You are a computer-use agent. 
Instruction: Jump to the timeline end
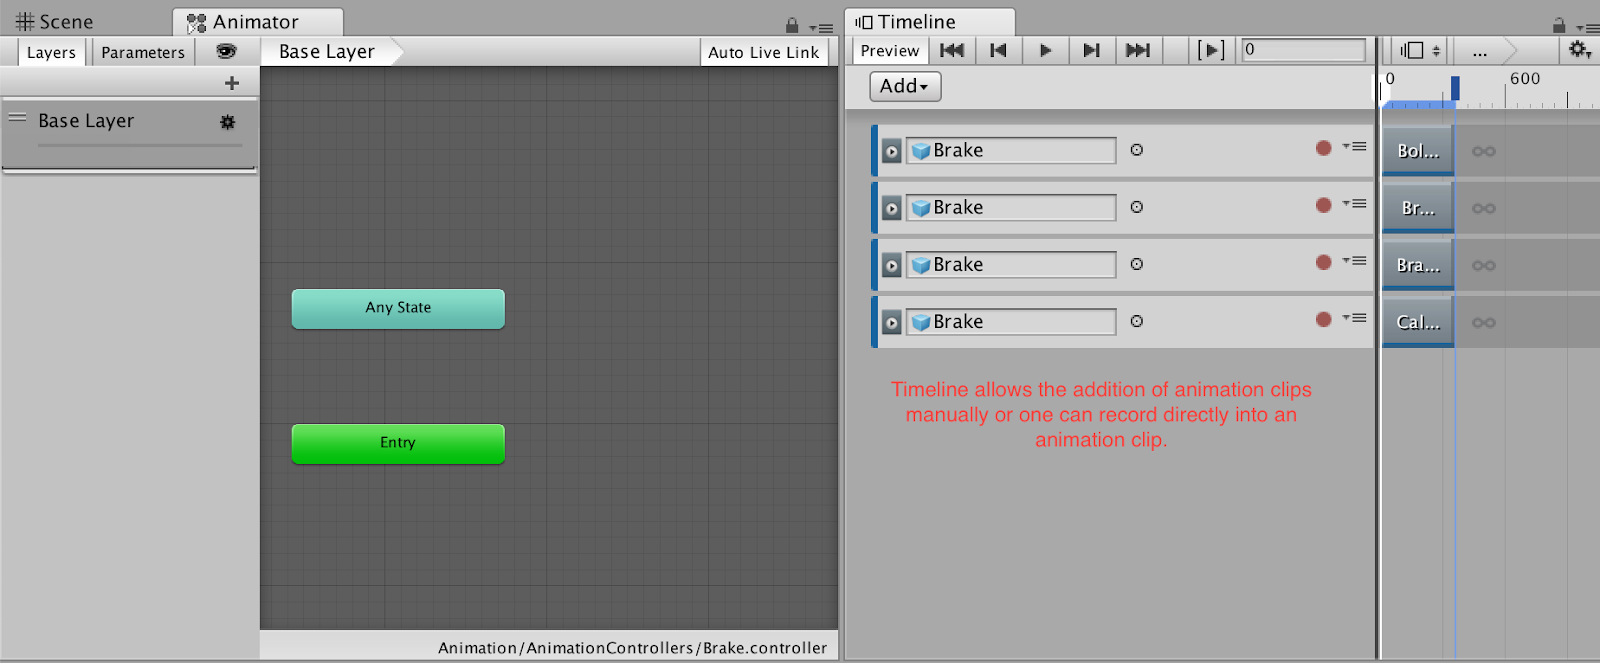pyautogui.click(x=1138, y=50)
